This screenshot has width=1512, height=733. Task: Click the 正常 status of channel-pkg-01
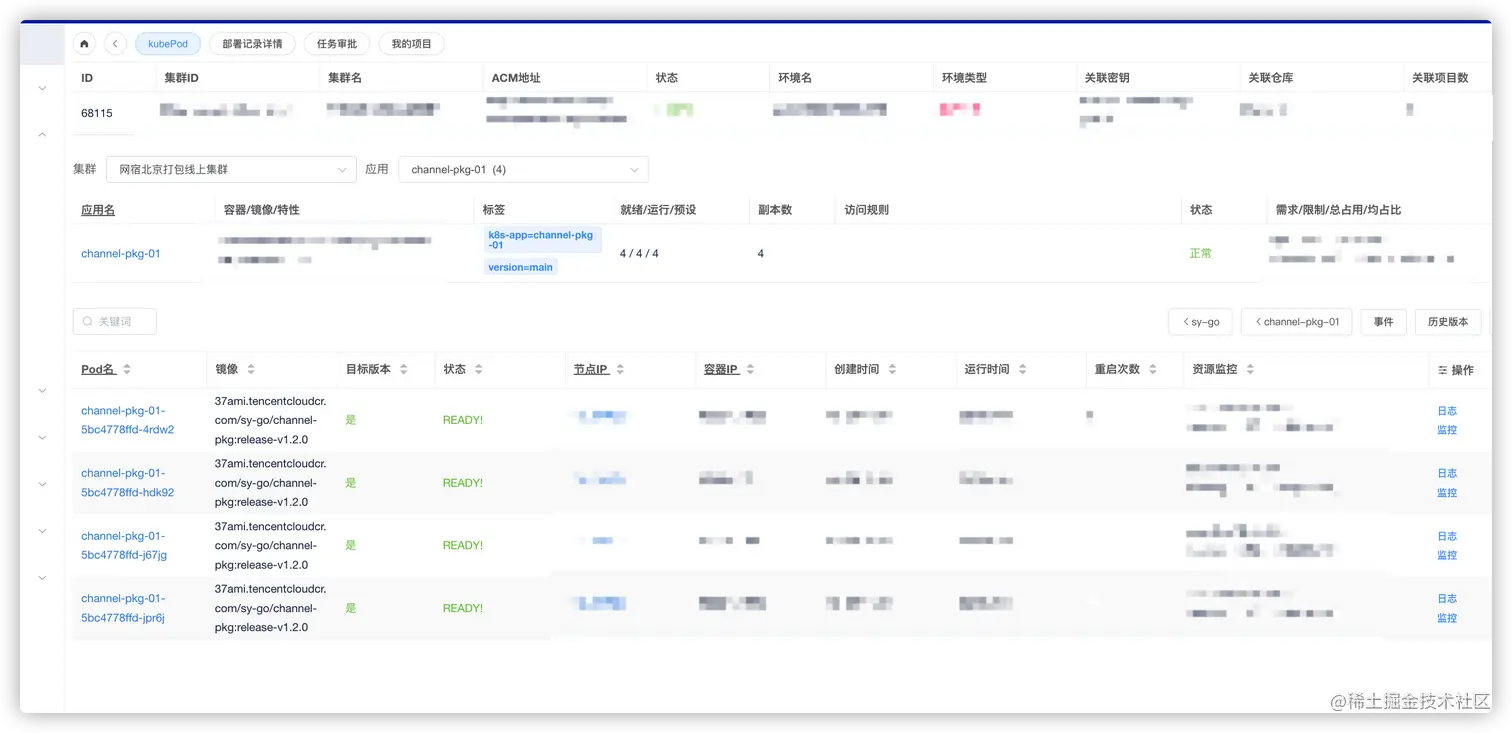pyautogui.click(x=1200, y=254)
